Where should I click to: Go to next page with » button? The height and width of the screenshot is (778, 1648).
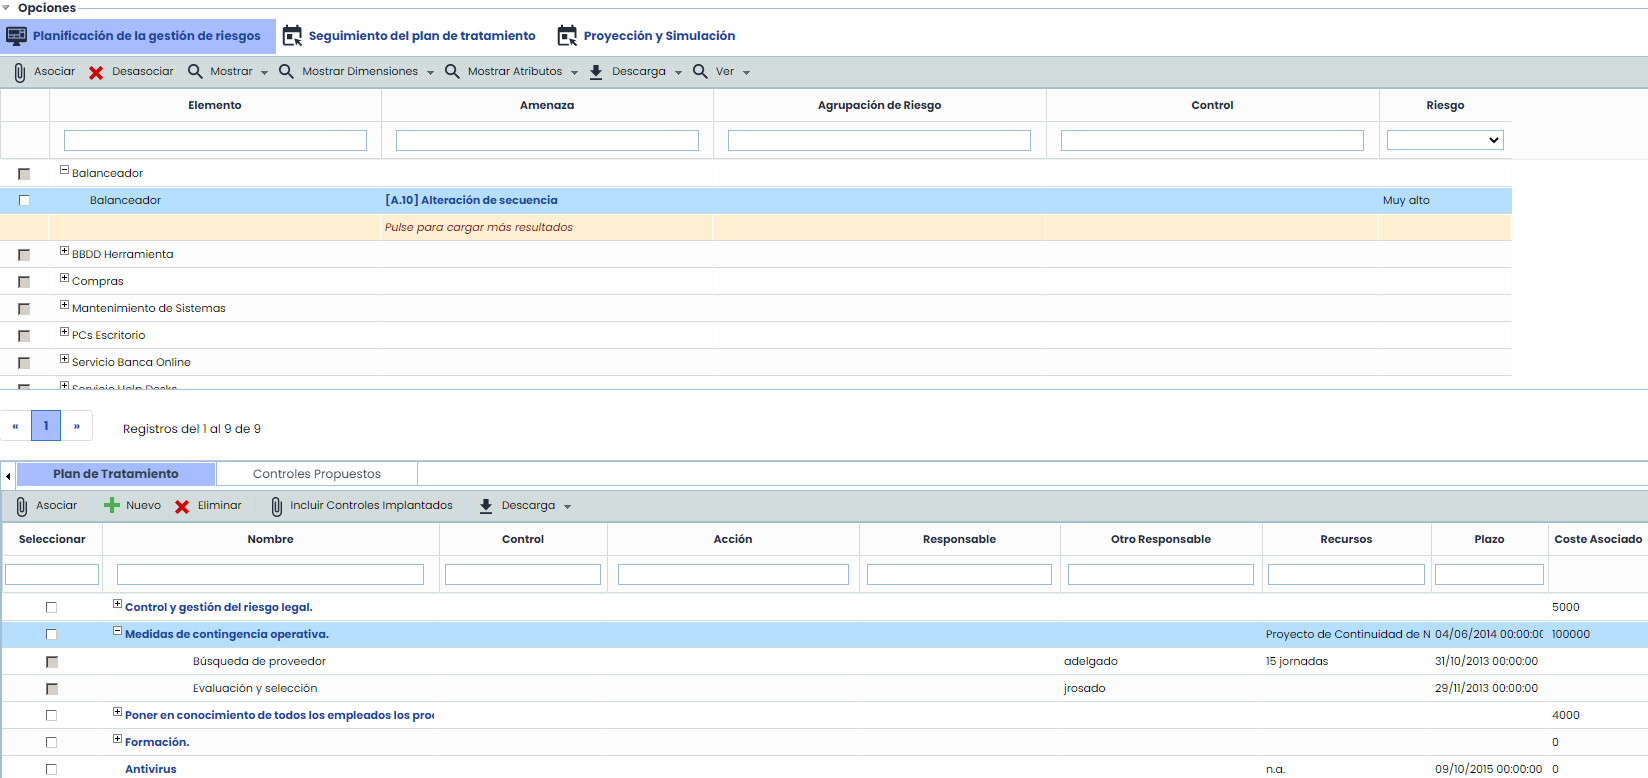(77, 426)
